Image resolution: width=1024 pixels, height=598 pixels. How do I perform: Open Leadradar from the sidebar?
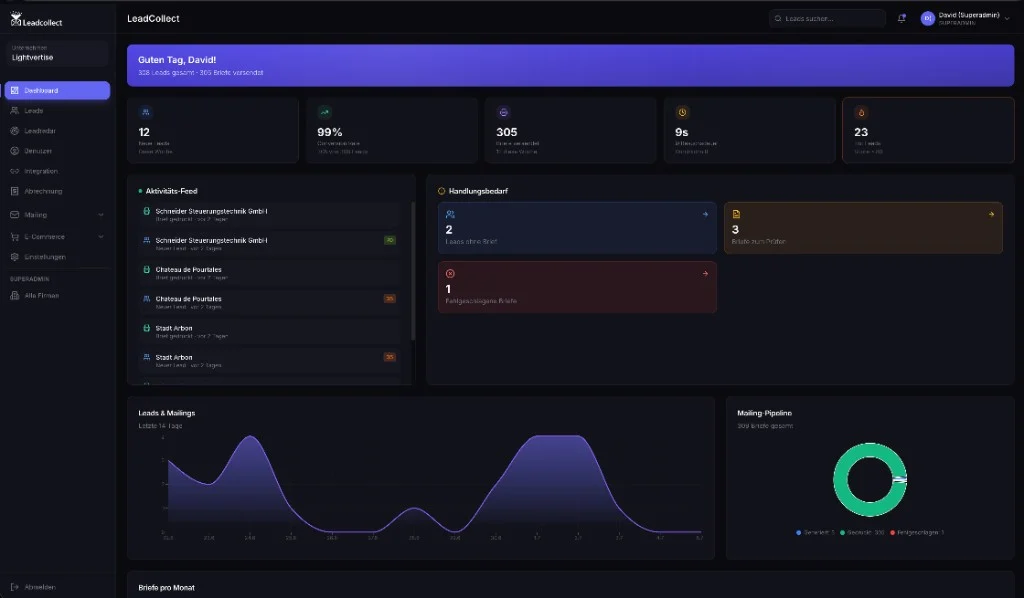pyautogui.click(x=57, y=131)
